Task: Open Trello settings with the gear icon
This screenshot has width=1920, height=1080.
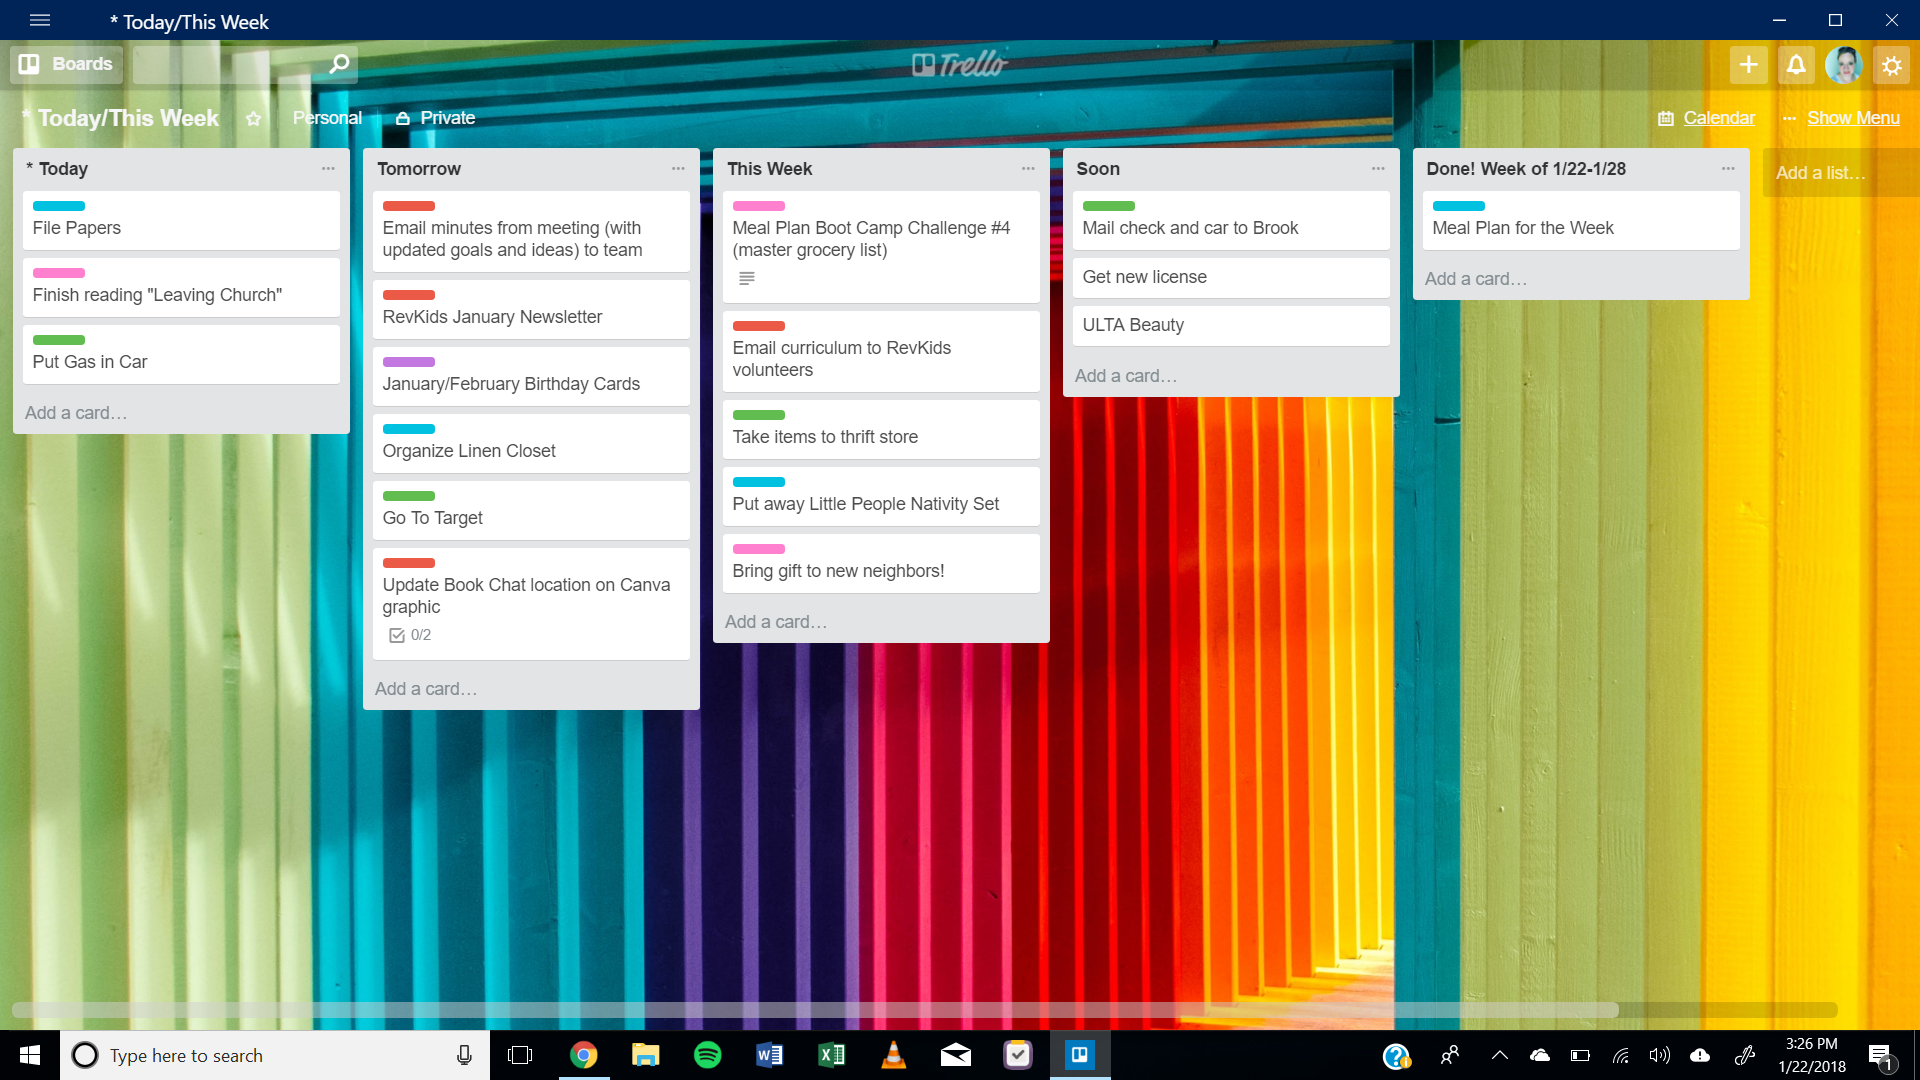Action: [x=1892, y=63]
